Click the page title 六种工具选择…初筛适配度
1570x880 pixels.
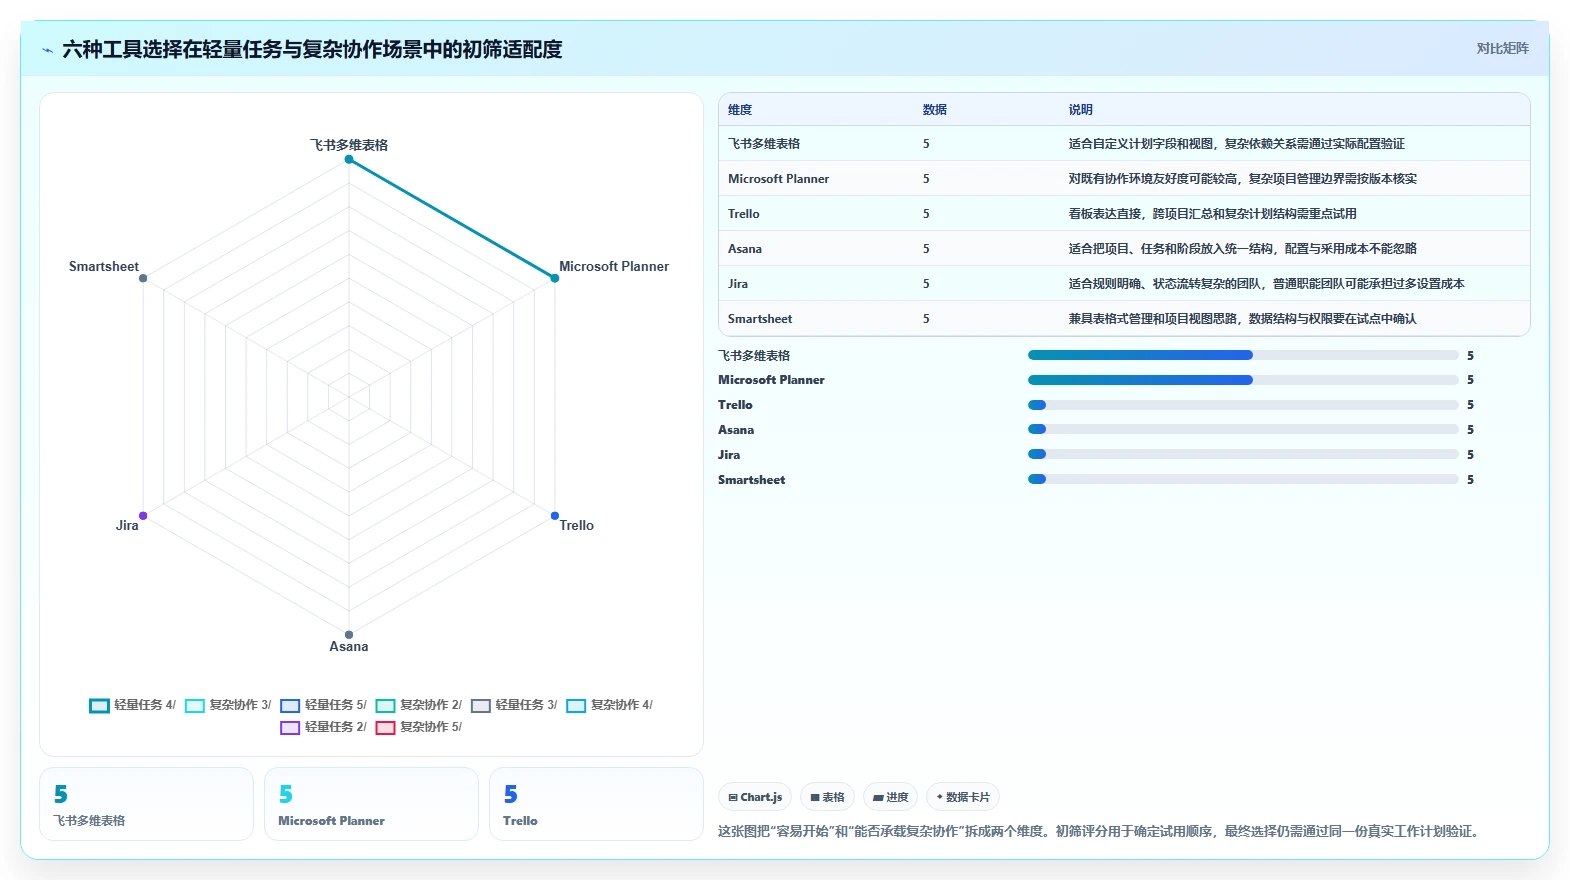tap(312, 49)
